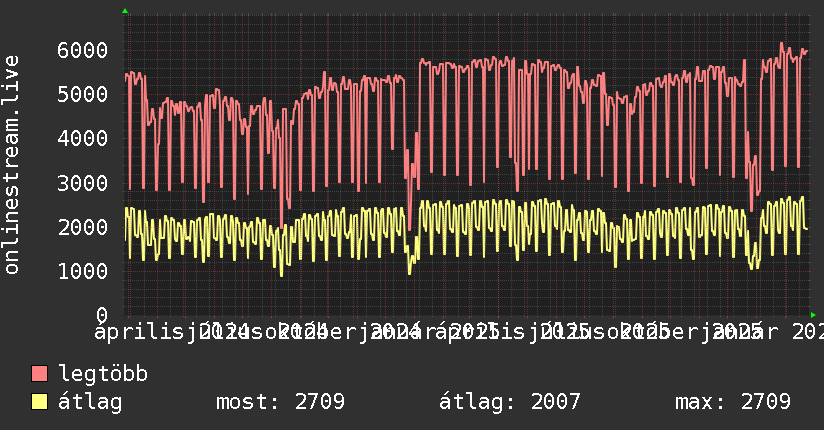Click the 3000 y-axis label
The height and width of the screenshot is (430, 824).
pos(83,183)
